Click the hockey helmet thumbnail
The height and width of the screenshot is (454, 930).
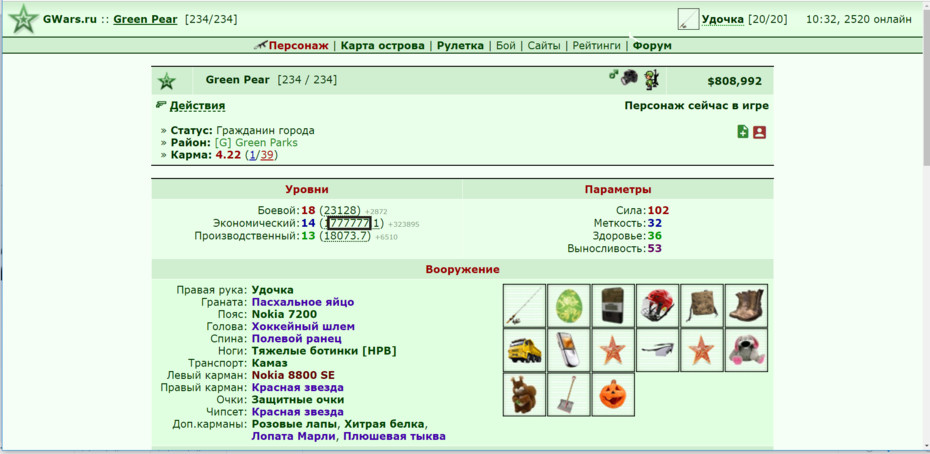(x=658, y=306)
